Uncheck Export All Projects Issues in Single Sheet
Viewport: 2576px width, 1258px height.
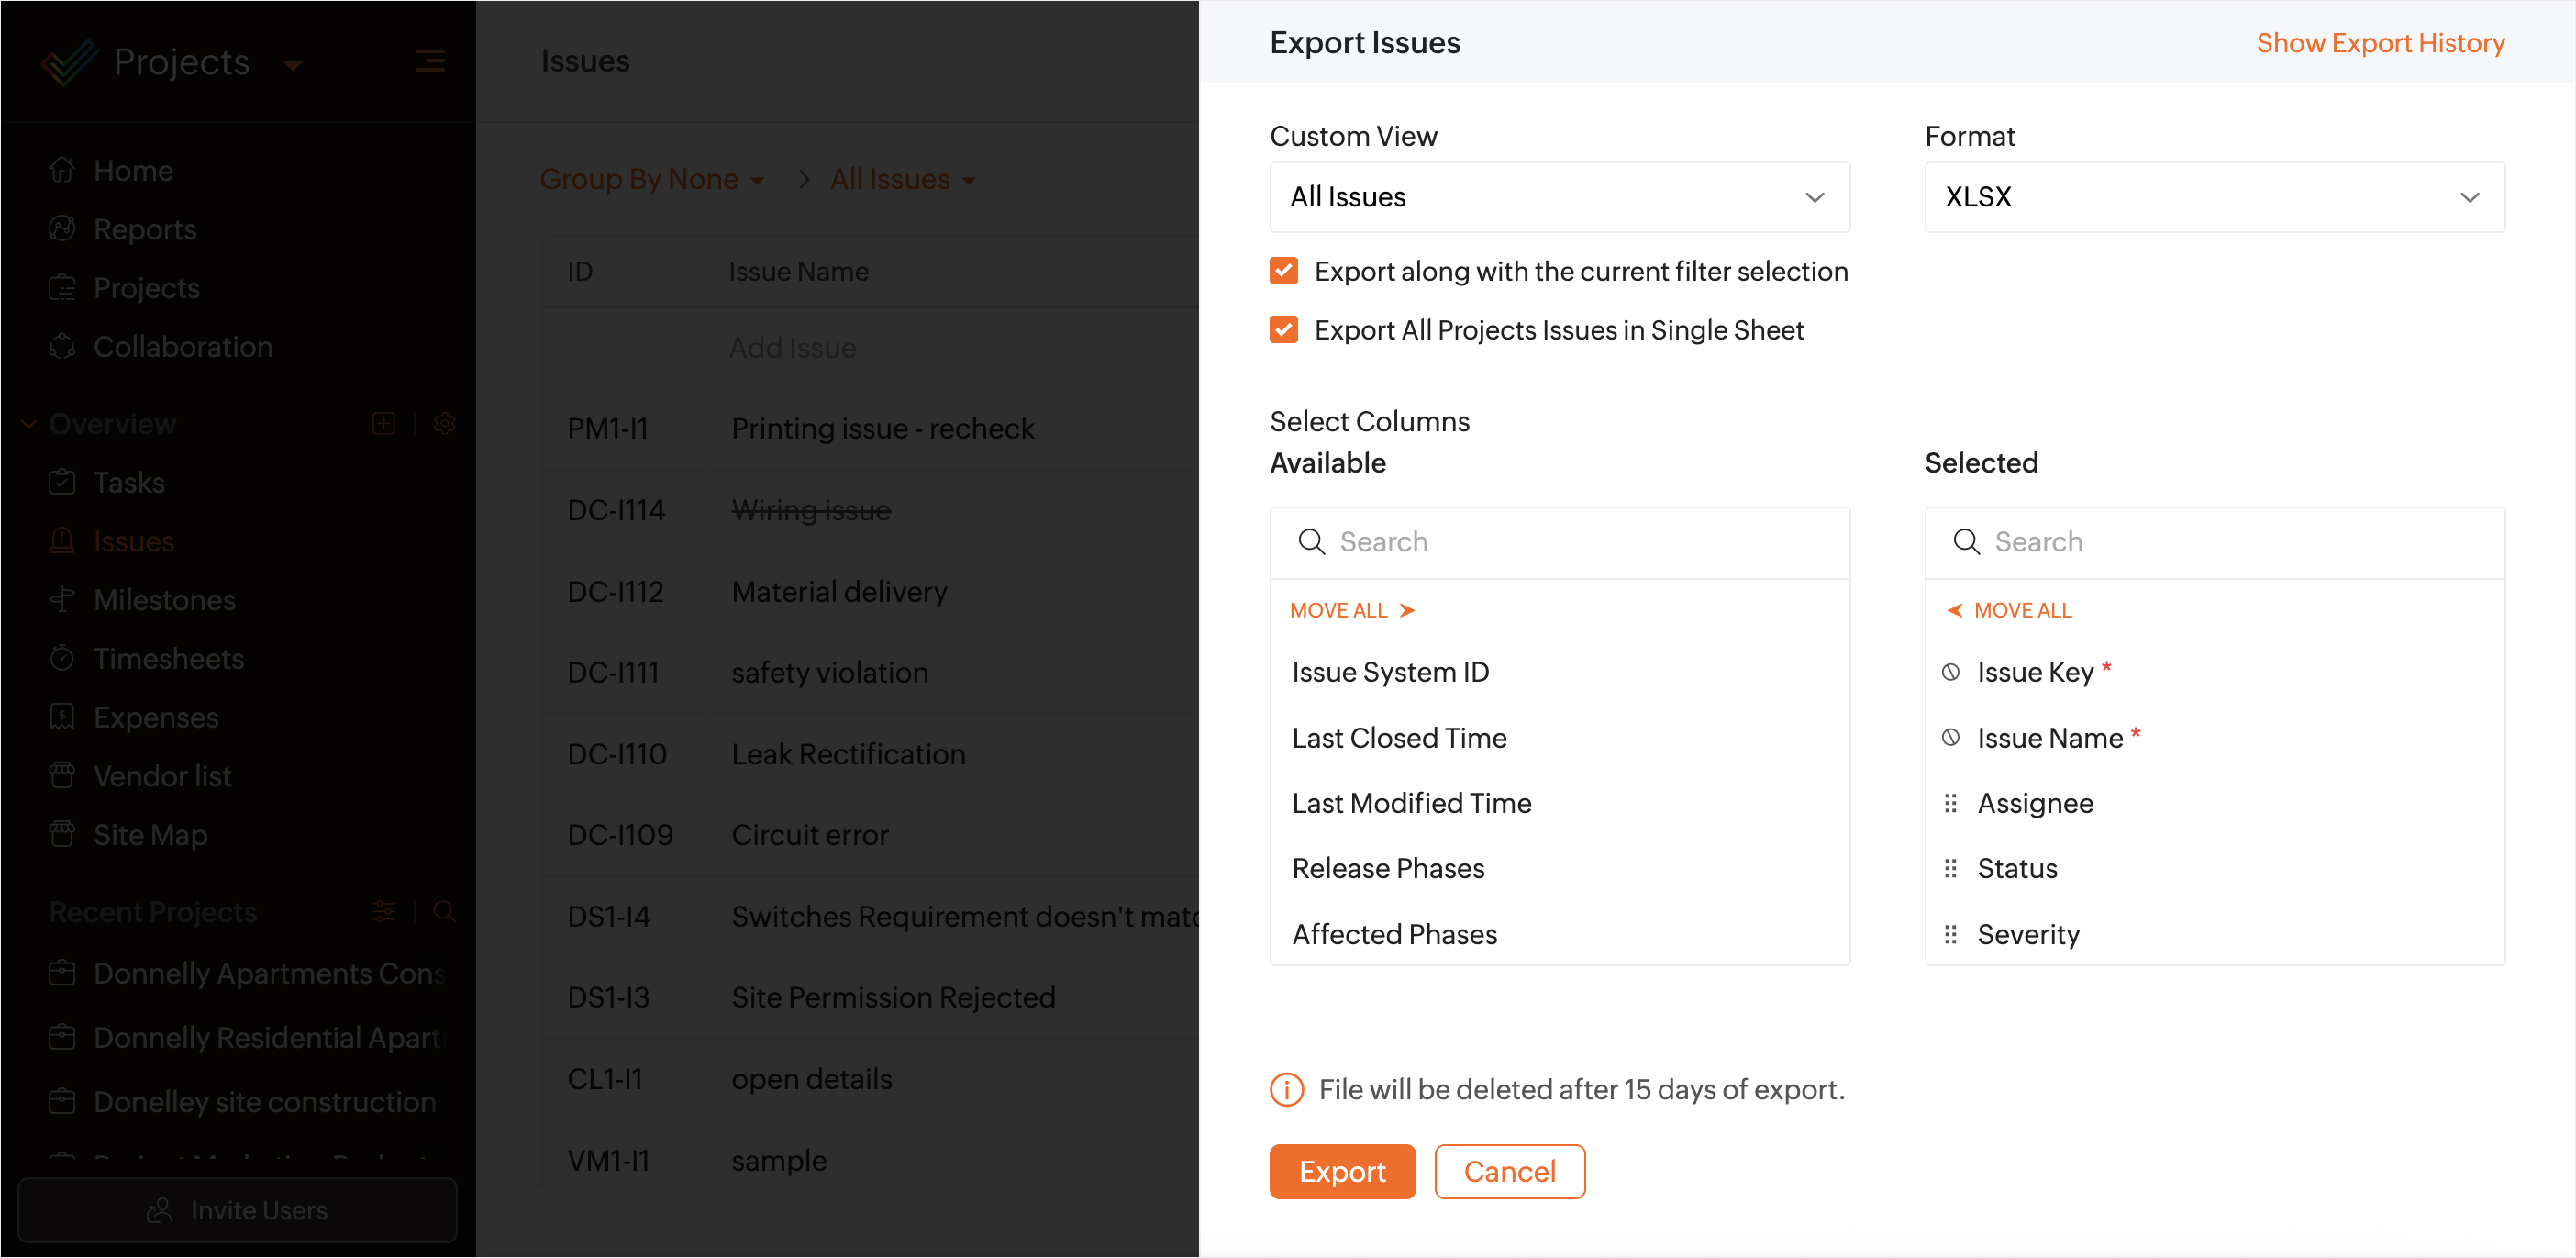(1284, 330)
